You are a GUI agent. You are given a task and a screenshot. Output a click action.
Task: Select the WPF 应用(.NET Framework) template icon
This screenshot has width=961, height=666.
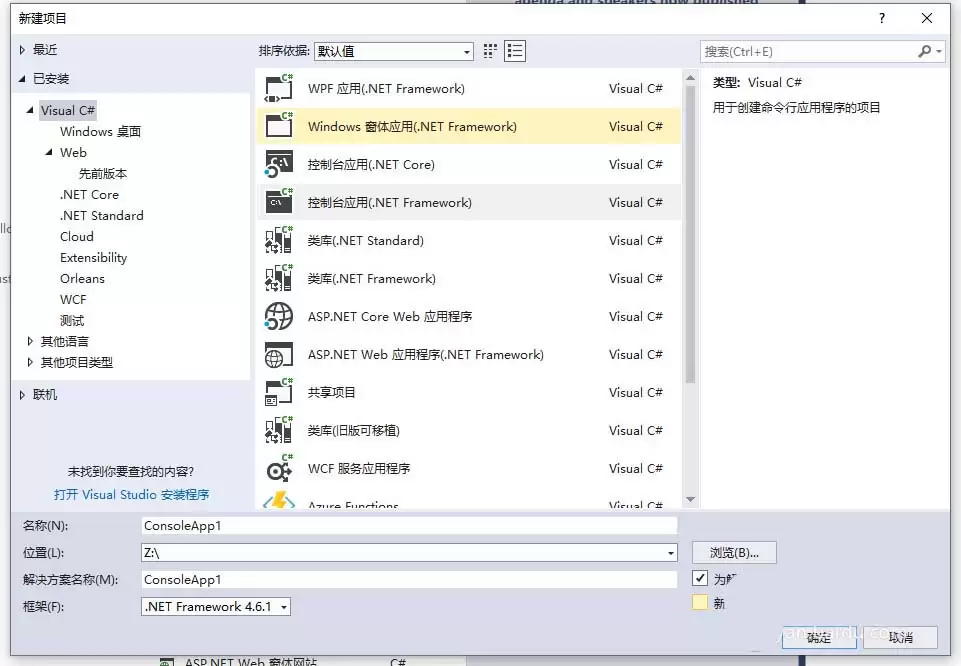(x=279, y=88)
